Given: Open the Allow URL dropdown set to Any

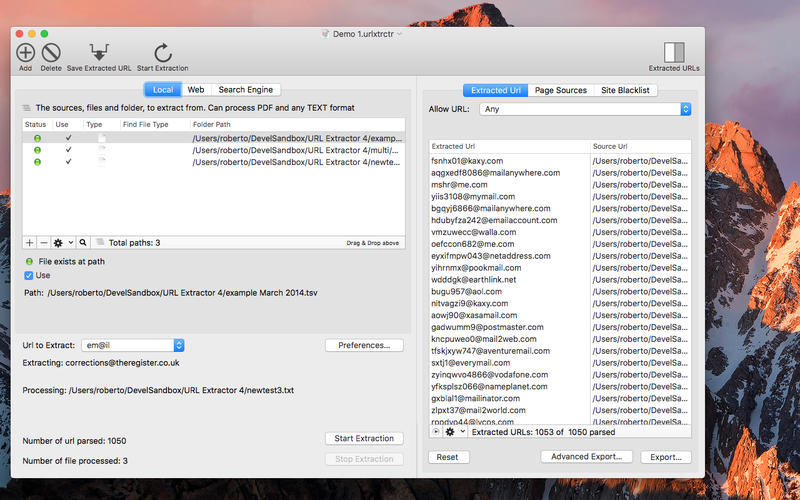Looking at the screenshot, I should 585,109.
